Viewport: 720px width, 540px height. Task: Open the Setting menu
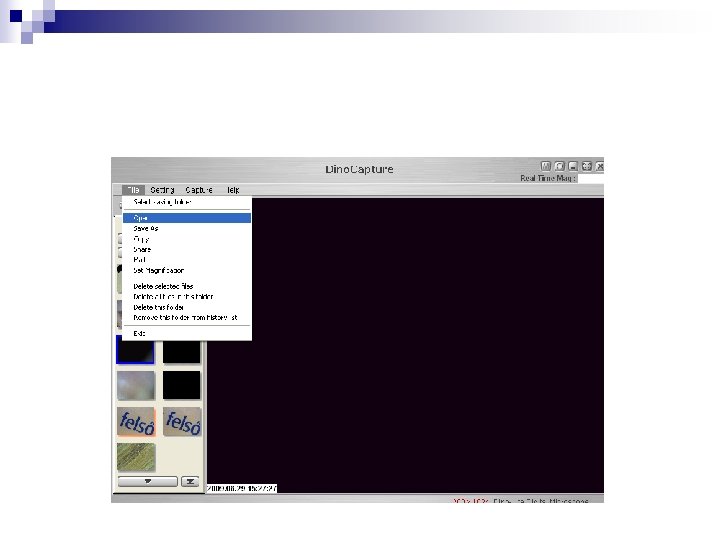[162, 190]
